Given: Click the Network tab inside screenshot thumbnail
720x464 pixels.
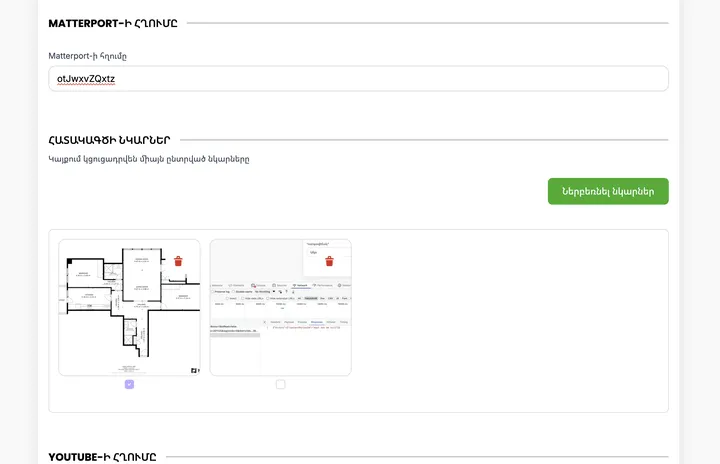Looking at the screenshot, I should [300, 285].
